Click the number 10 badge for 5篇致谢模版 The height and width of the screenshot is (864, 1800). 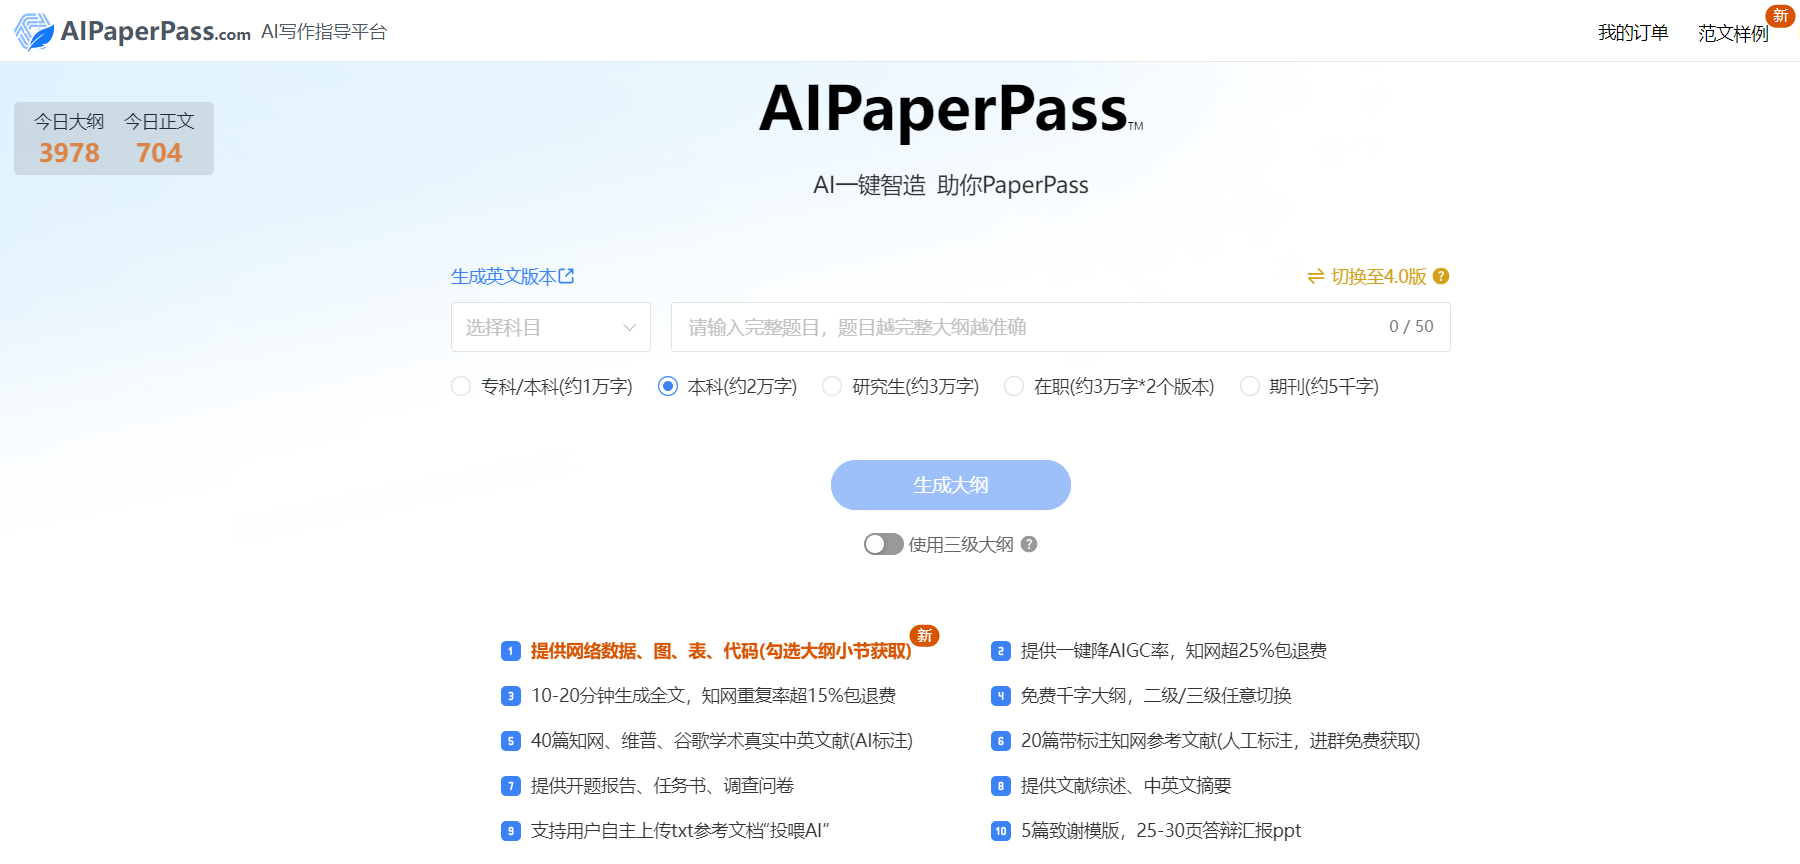point(1001,831)
